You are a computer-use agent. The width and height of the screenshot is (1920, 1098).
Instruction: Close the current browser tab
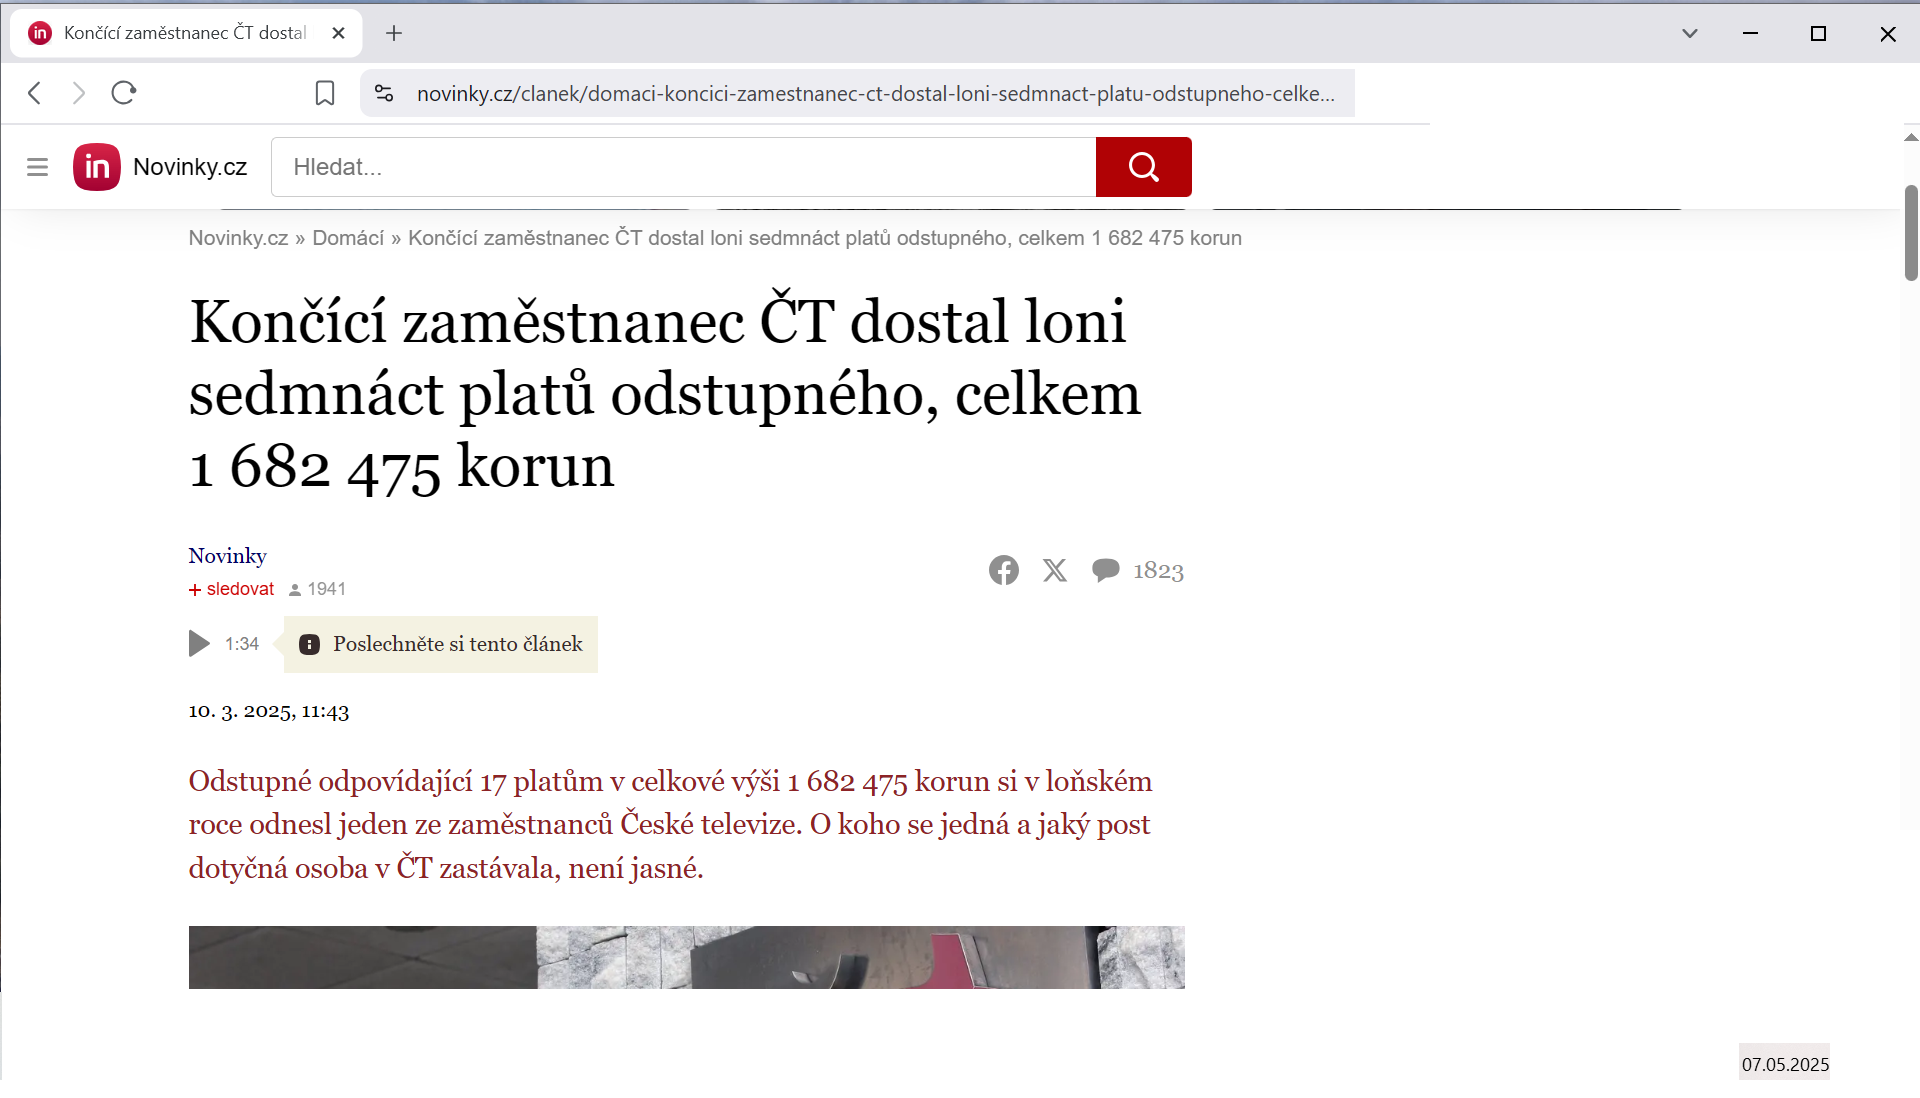click(339, 33)
